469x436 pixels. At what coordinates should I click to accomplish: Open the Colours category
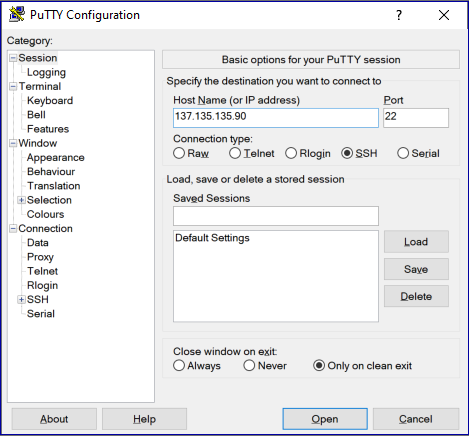(x=45, y=214)
